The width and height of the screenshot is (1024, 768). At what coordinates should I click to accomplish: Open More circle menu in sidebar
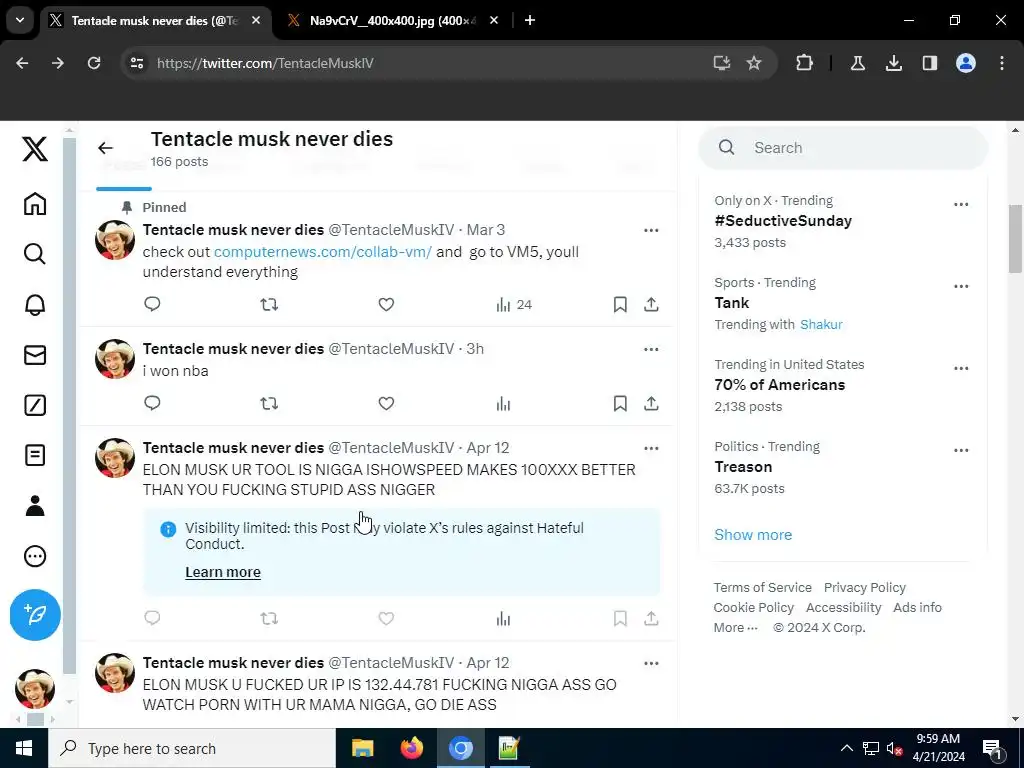tap(35, 556)
